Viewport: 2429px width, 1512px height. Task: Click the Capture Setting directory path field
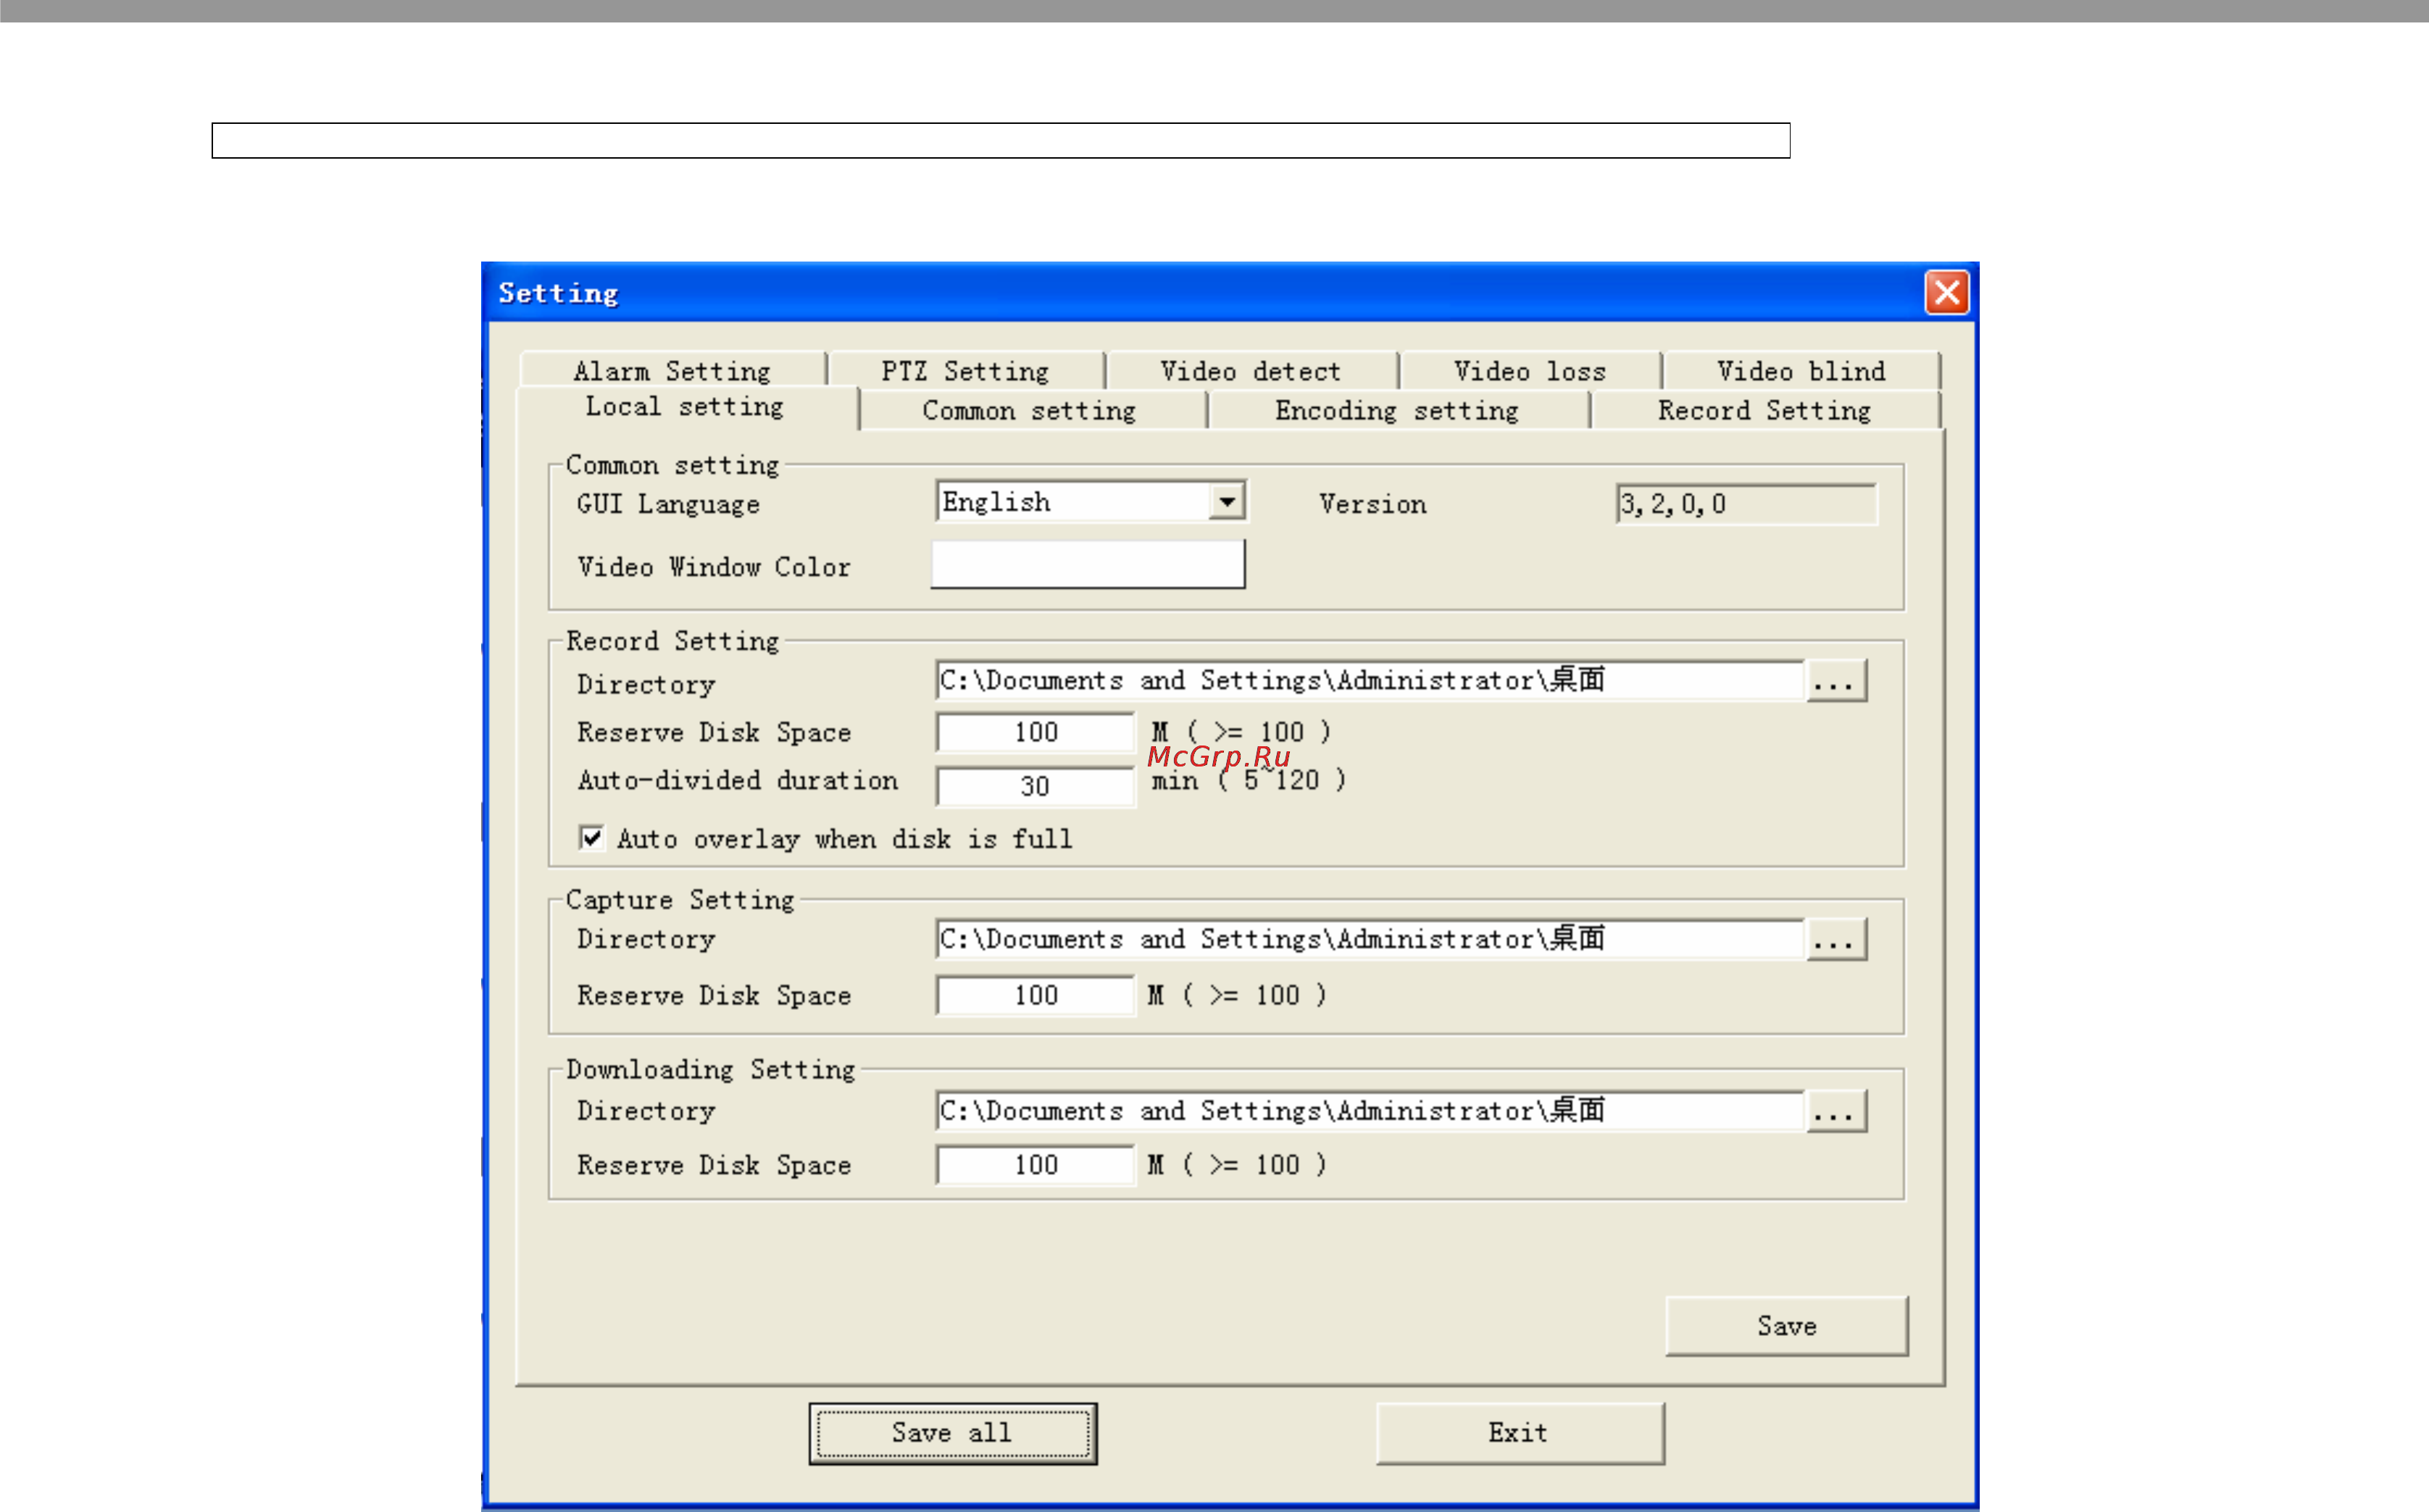1370,939
